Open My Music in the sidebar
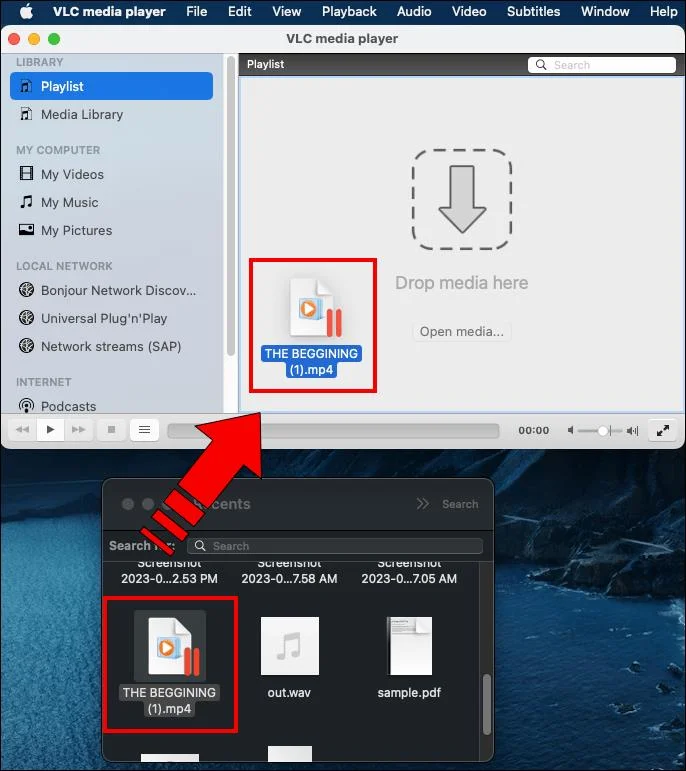This screenshot has height=771, width=686. [x=112, y=202]
